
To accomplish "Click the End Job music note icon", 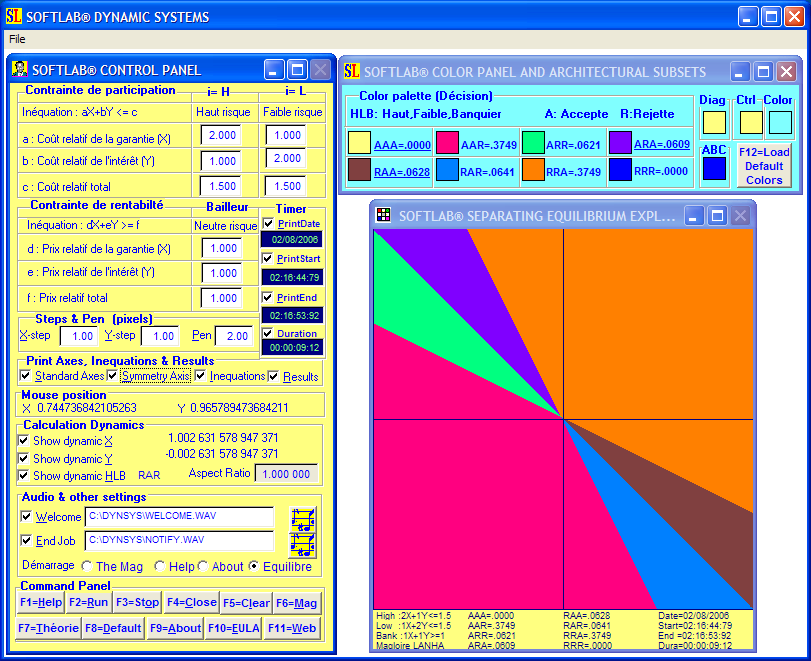I will point(303,545).
